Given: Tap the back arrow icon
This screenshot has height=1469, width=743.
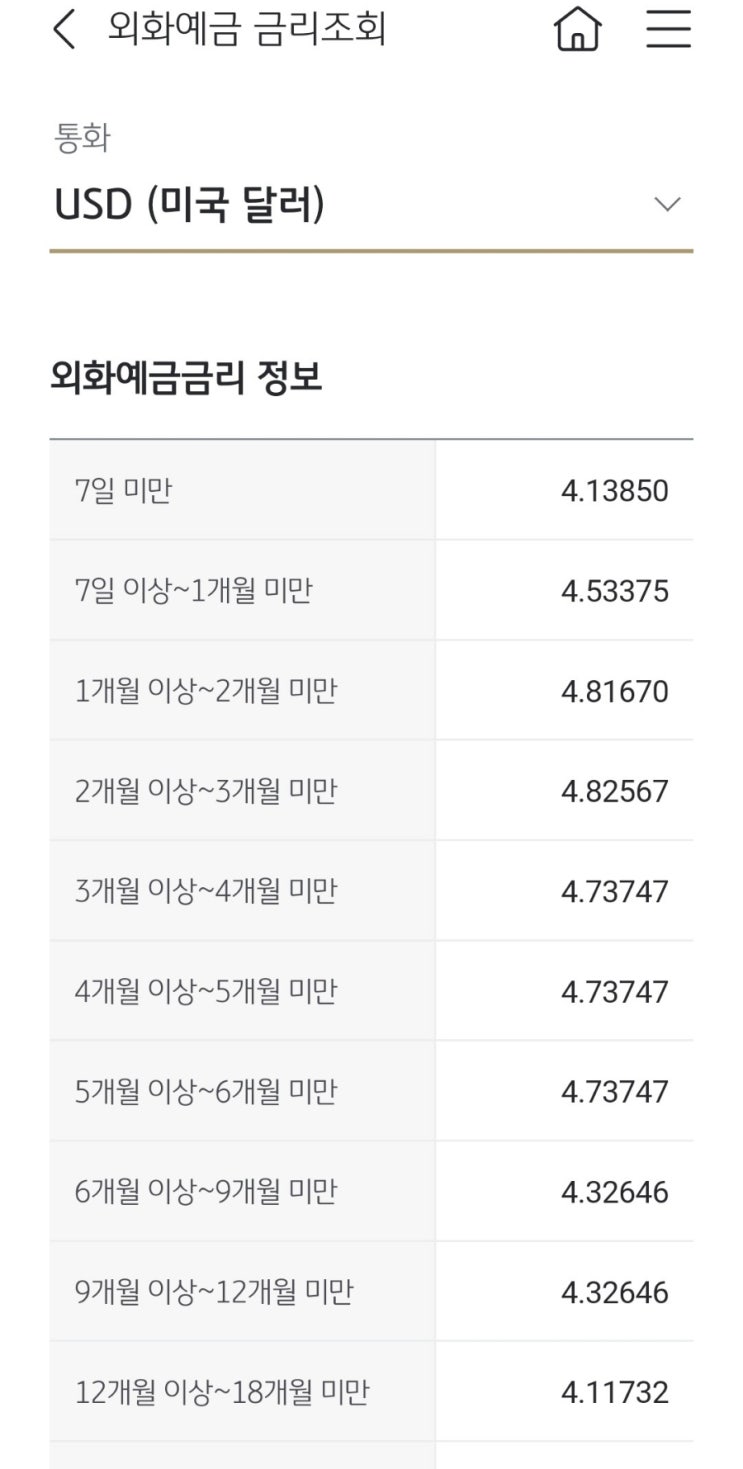Looking at the screenshot, I should coord(64,30).
